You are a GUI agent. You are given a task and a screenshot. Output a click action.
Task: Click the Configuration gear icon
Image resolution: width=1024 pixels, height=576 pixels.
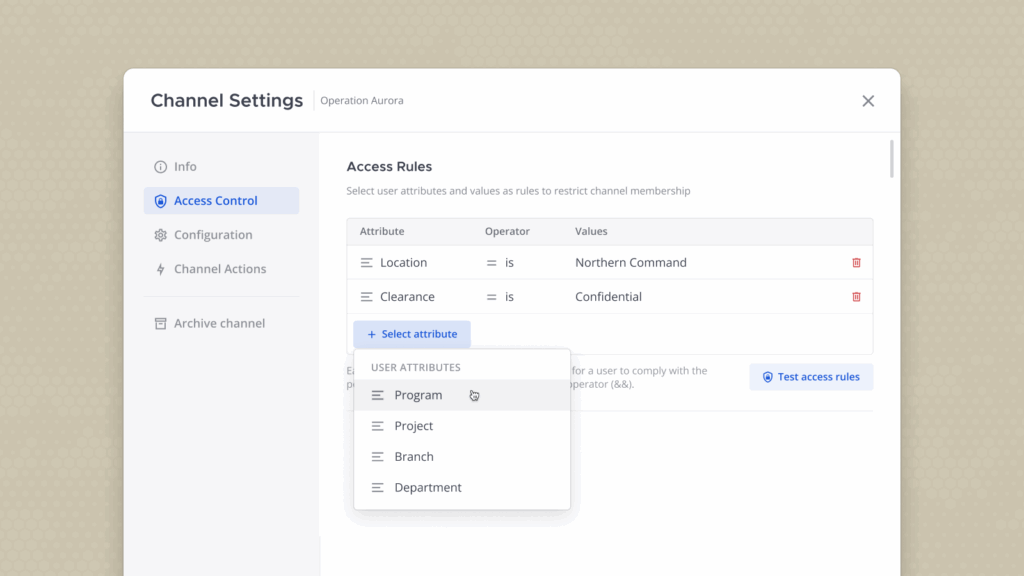[x=160, y=235]
